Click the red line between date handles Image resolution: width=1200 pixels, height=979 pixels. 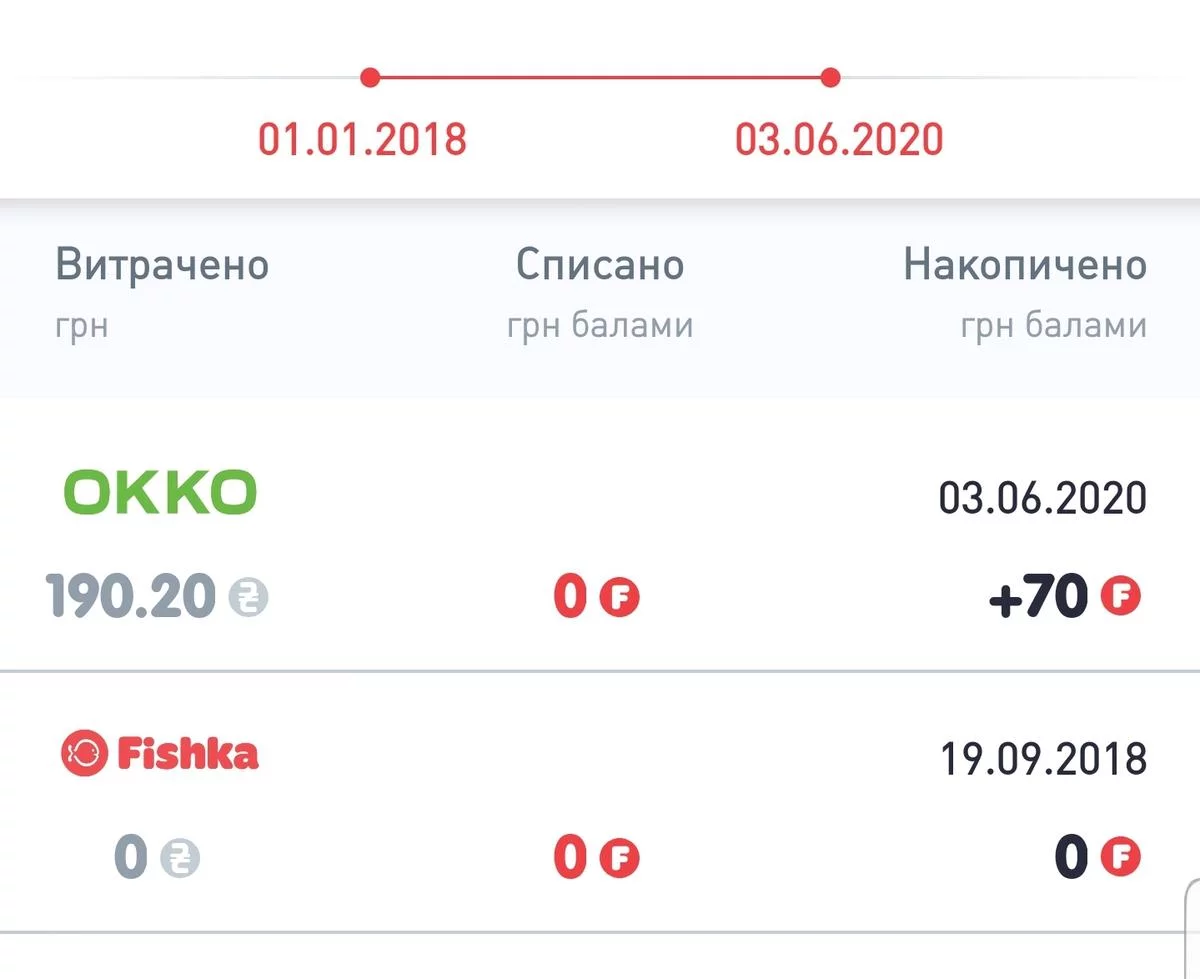click(600, 77)
